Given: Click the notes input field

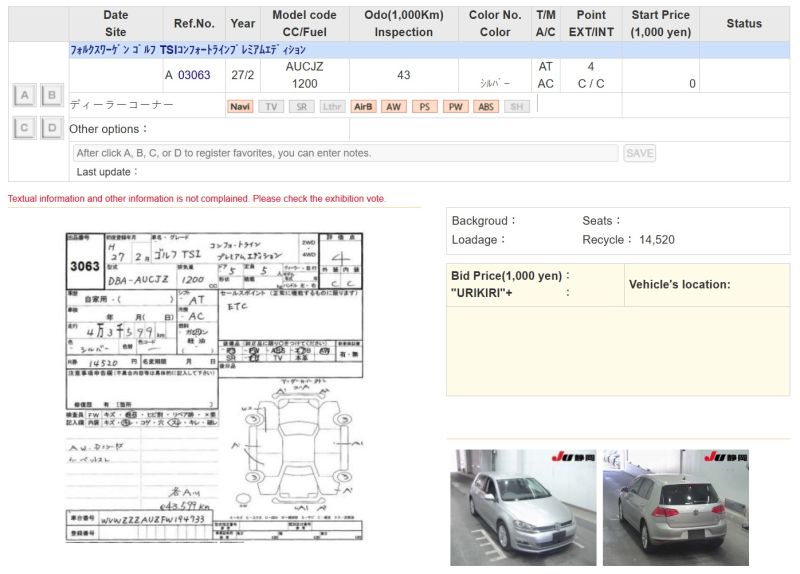Looking at the screenshot, I should [x=345, y=153].
